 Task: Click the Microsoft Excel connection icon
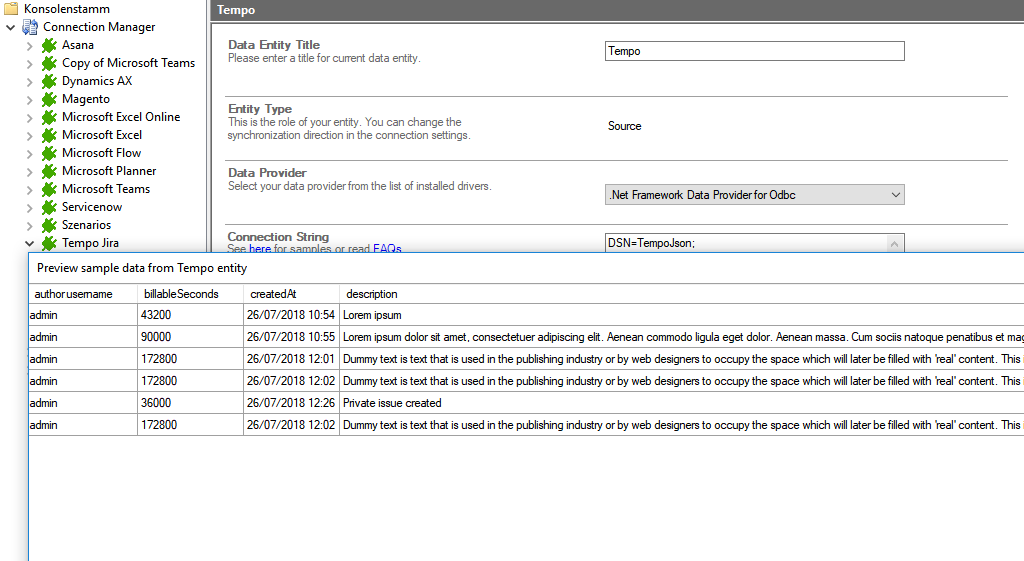click(49, 135)
